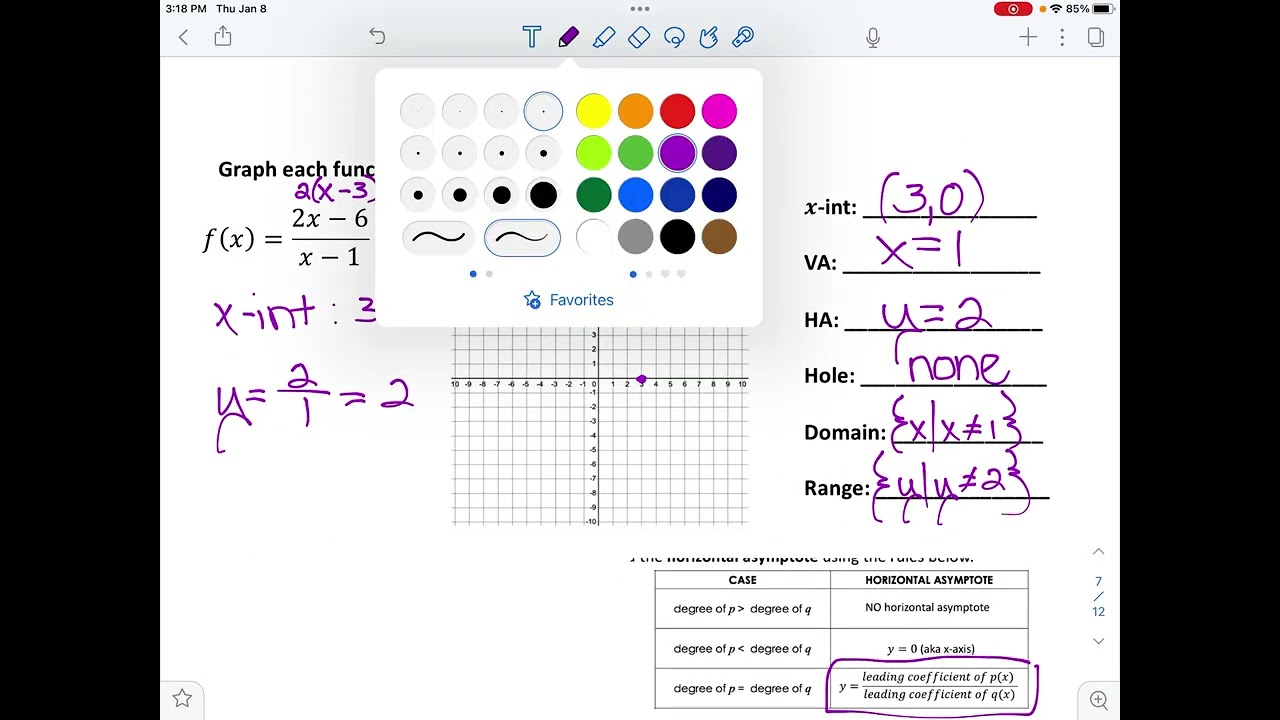The image size is (1280, 720).
Task: Open the magnifier search tool in toolbar
Action: point(742,37)
